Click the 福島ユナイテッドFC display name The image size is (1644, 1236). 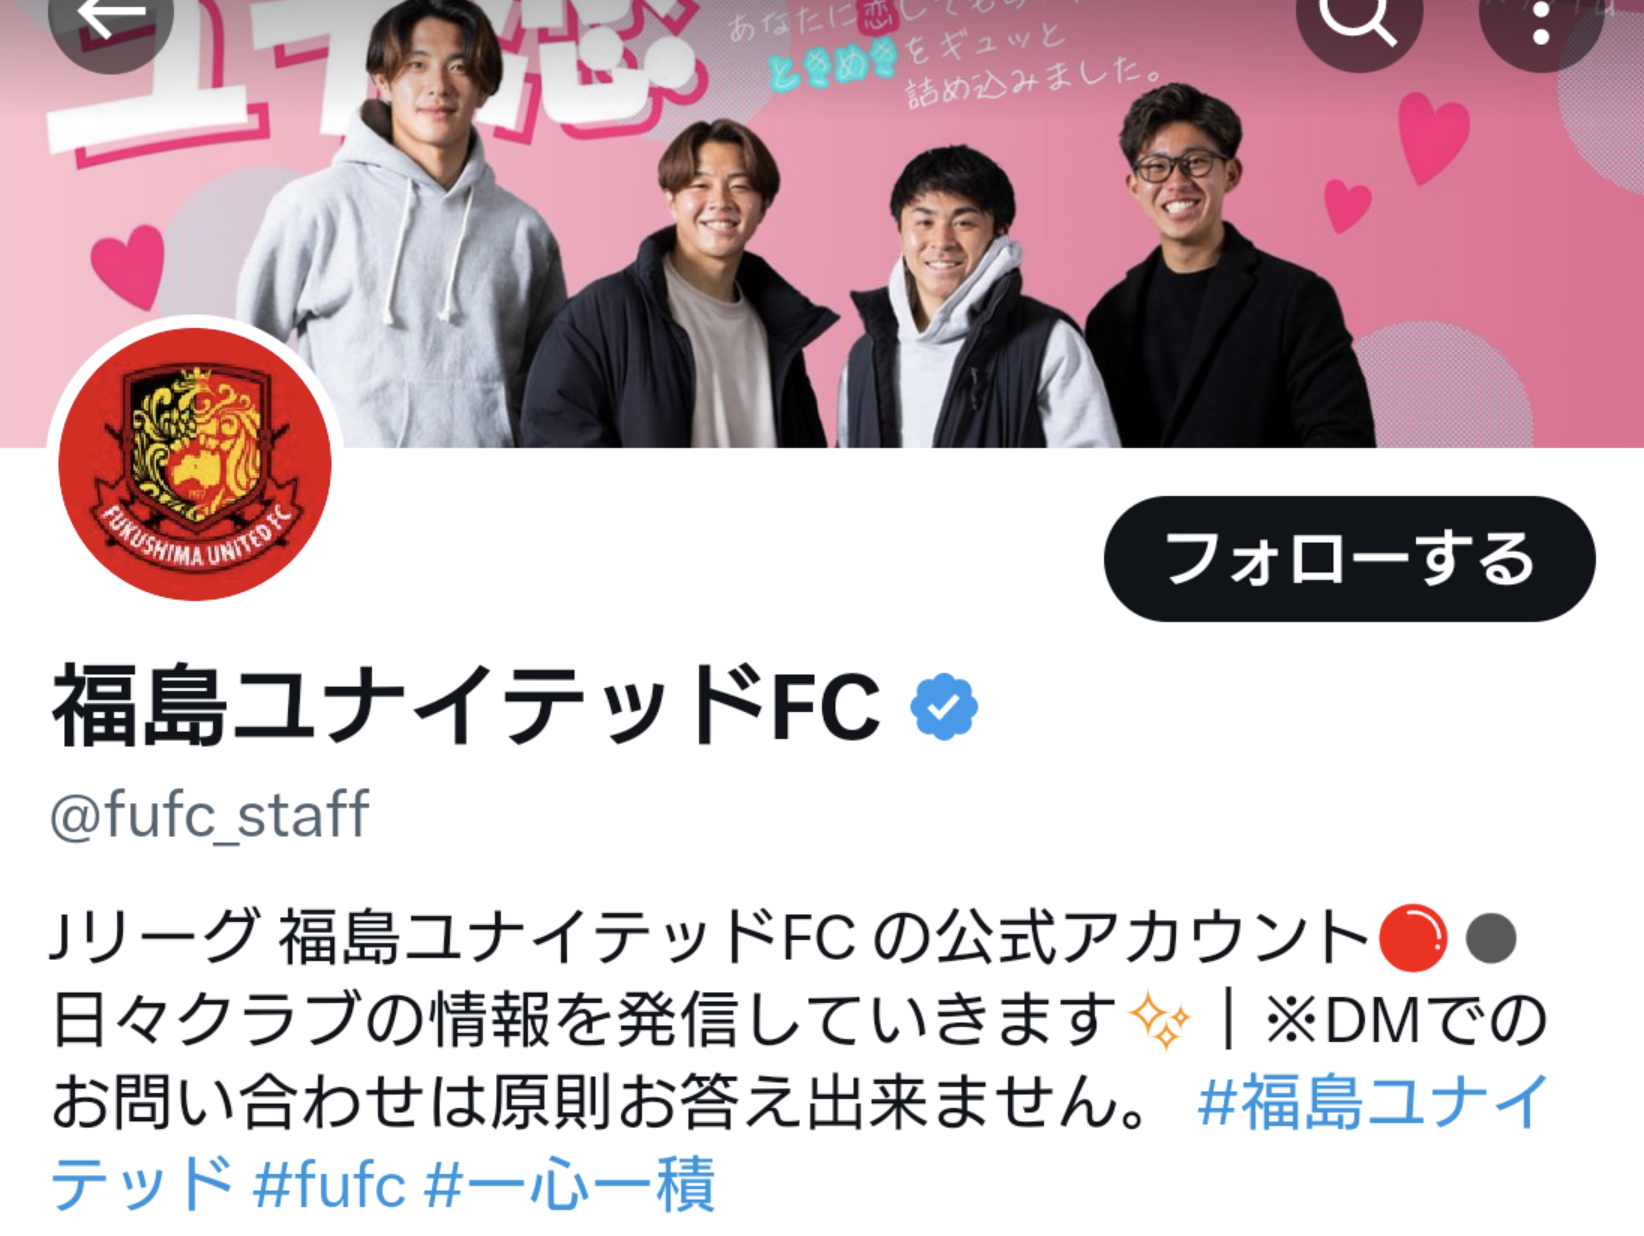click(x=467, y=706)
